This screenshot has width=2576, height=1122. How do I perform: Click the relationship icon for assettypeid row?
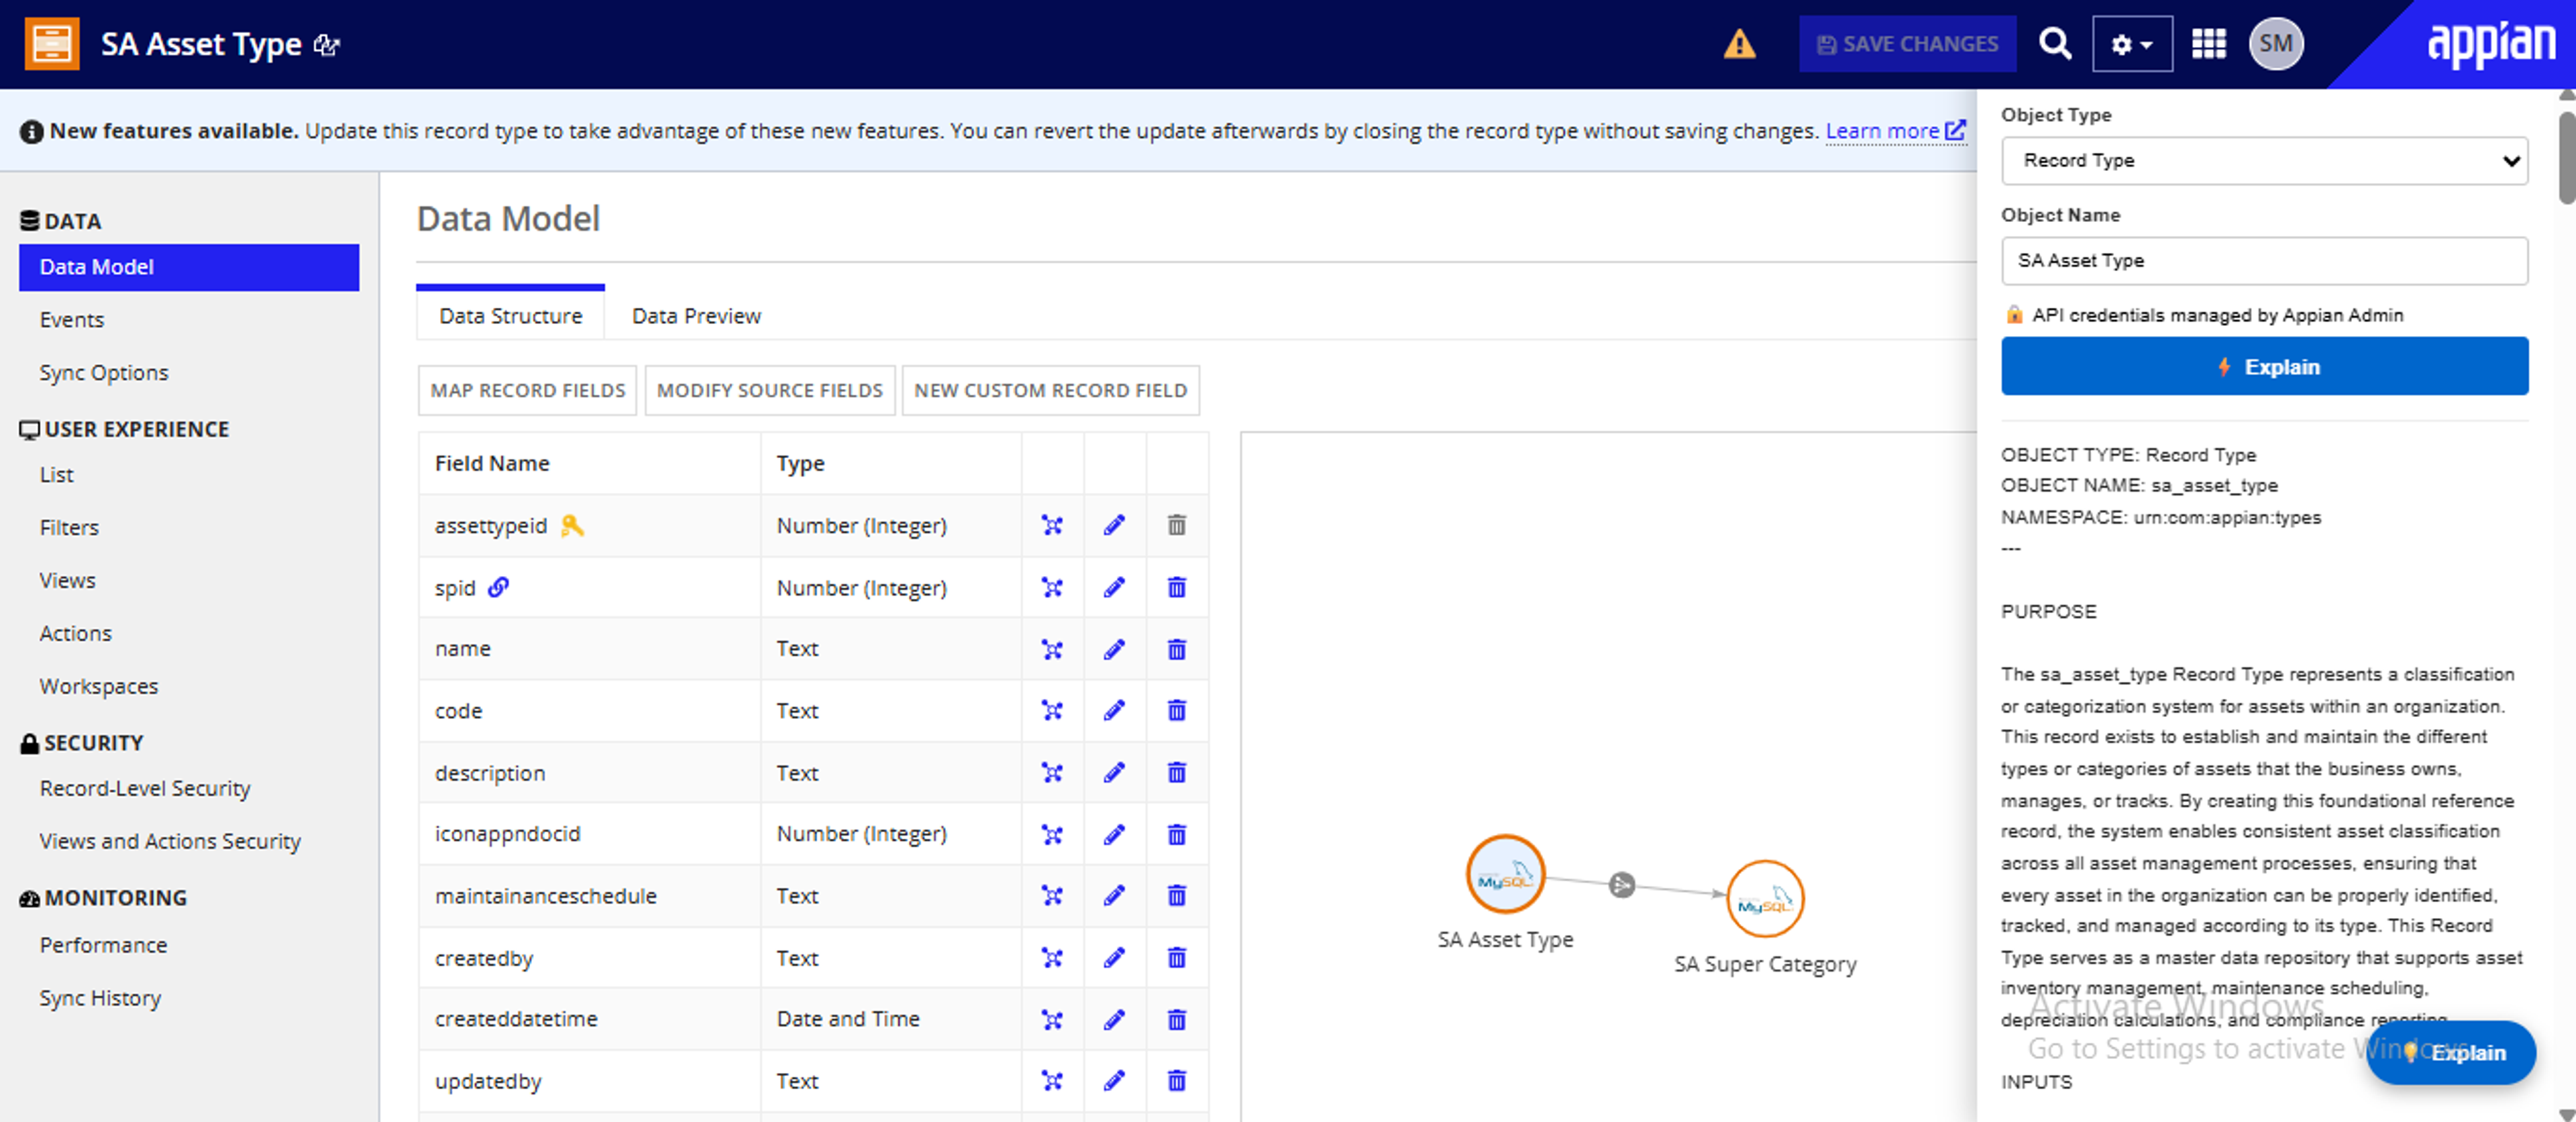tap(1052, 525)
